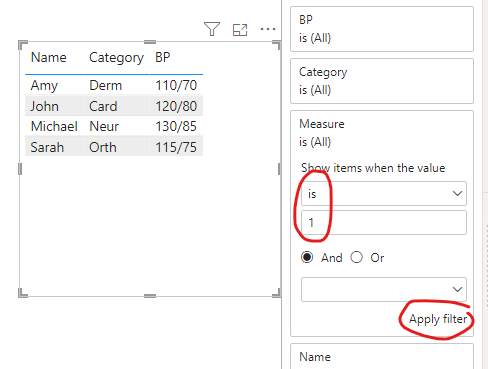
Task: Click the 120/80 BP value
Action: point(176,106)
